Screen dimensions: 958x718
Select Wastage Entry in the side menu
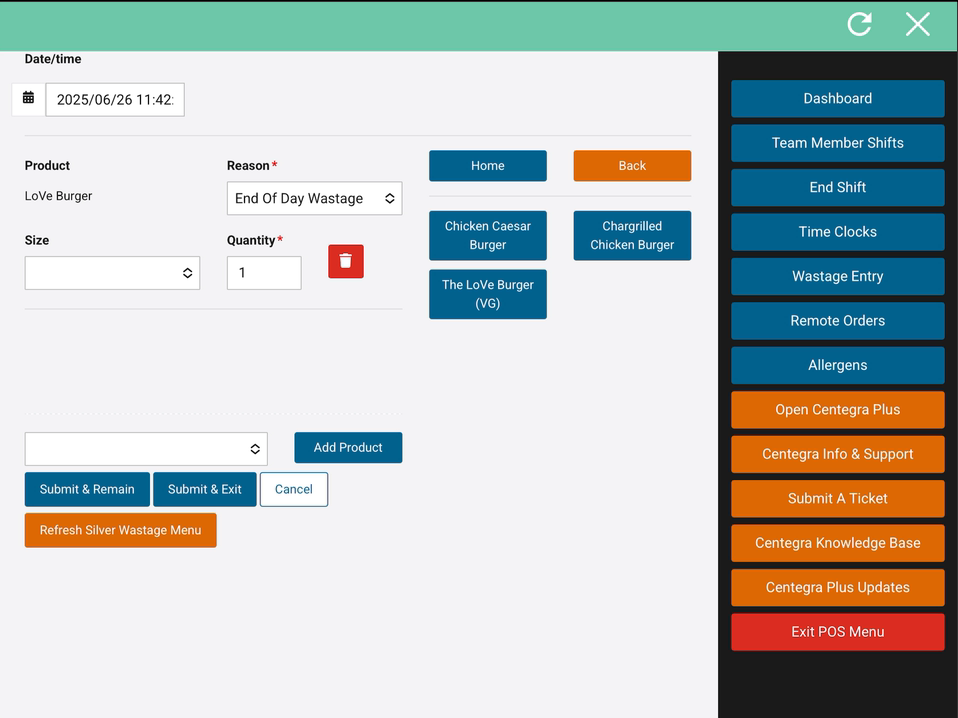[837, 276]
